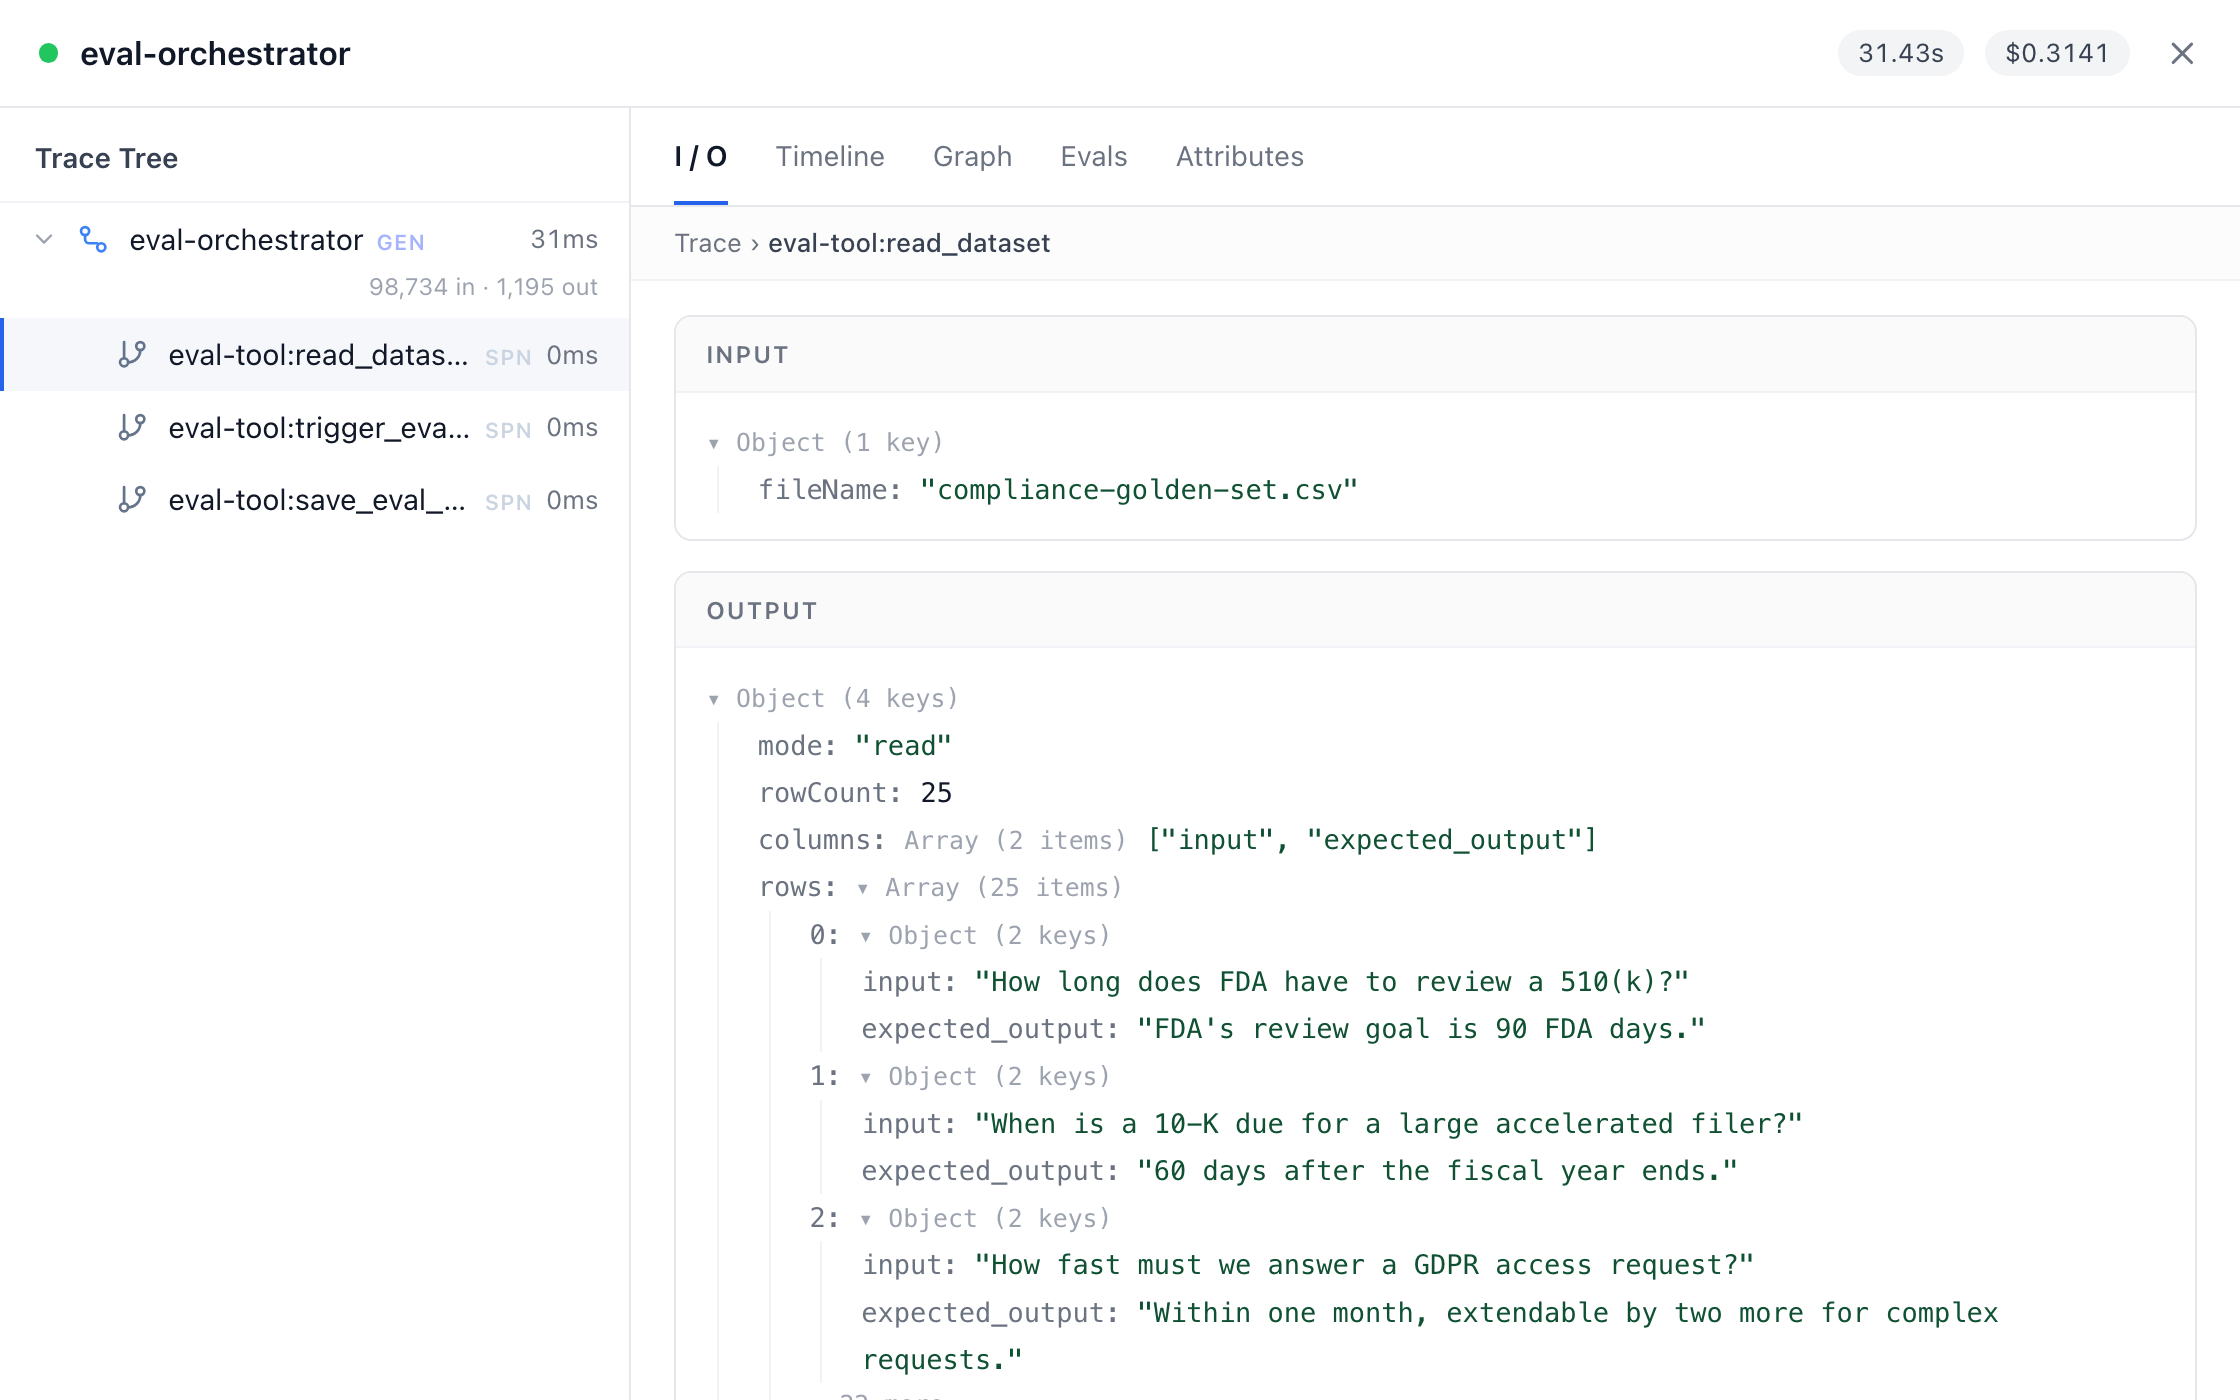
Task: Click the eval-orchestrator generation icon in tree
Action: click(x=93, y=240)
